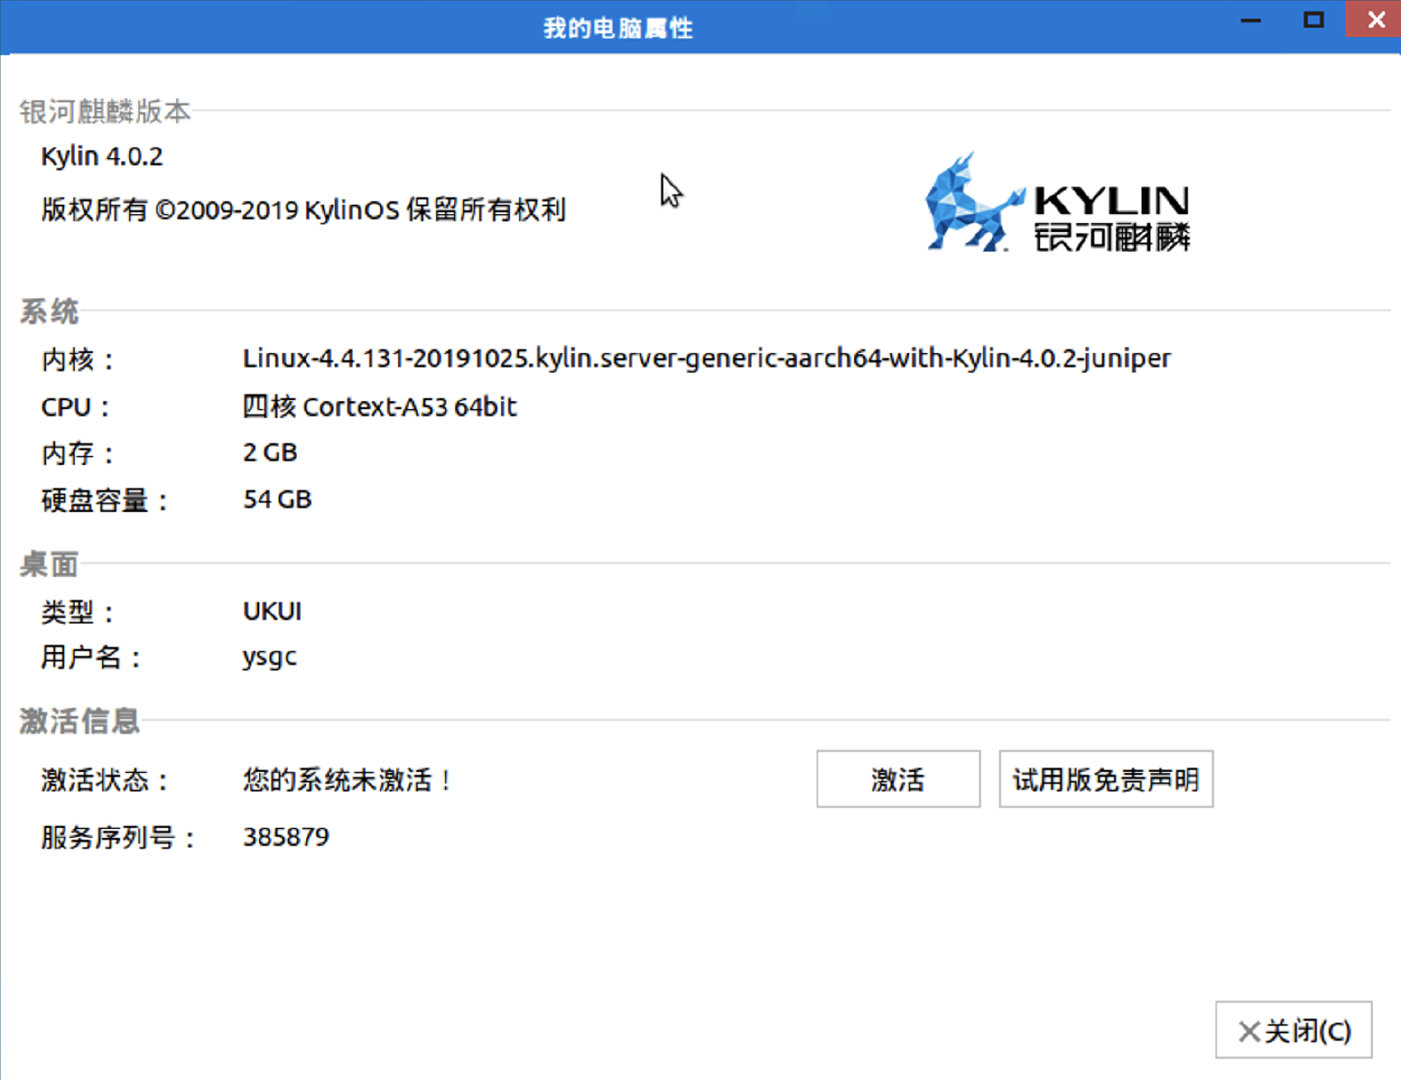Click the 桌面 section heading
Screen dimensions: 1401x1080
coord(49,565)
